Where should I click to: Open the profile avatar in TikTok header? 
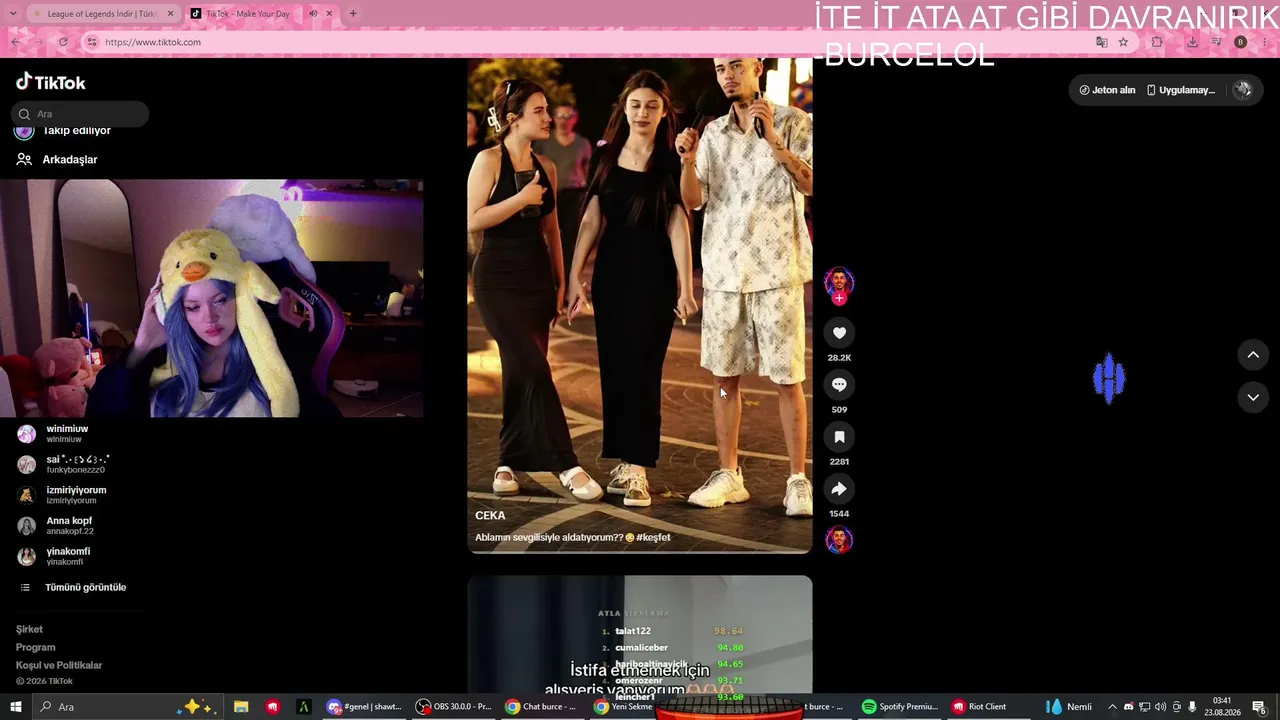[x=1243, y=90]
